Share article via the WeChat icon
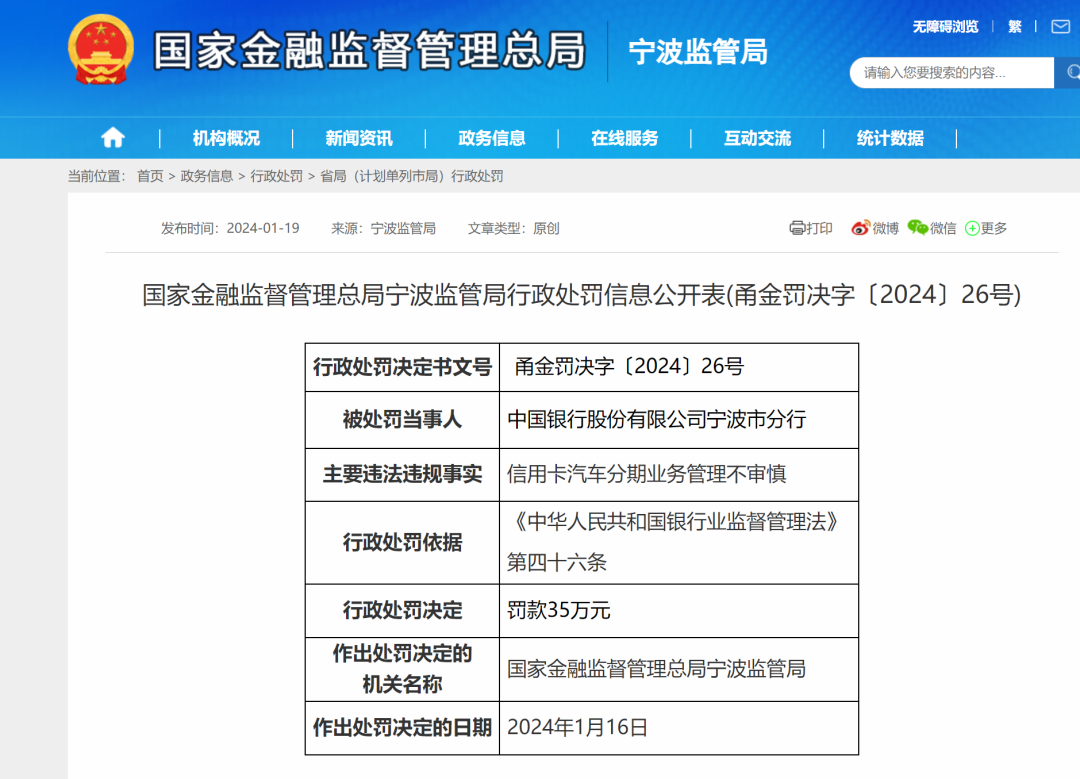This screenshot has width=1080, height=779. 918,228
